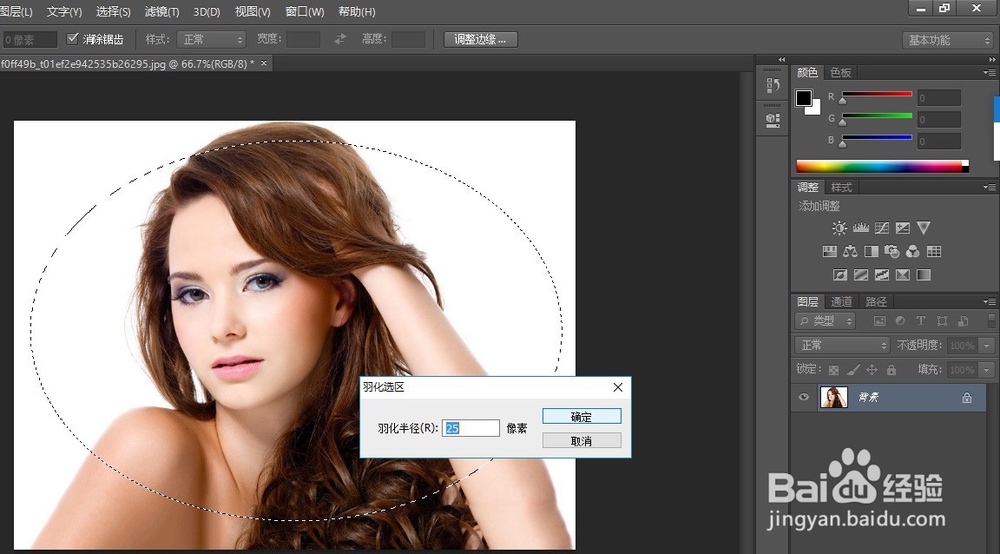Open the 正常 blend mode dropdown
The height and width of the screenshot is (554, 1000).
pyautogui.click(x=842, y=346)
